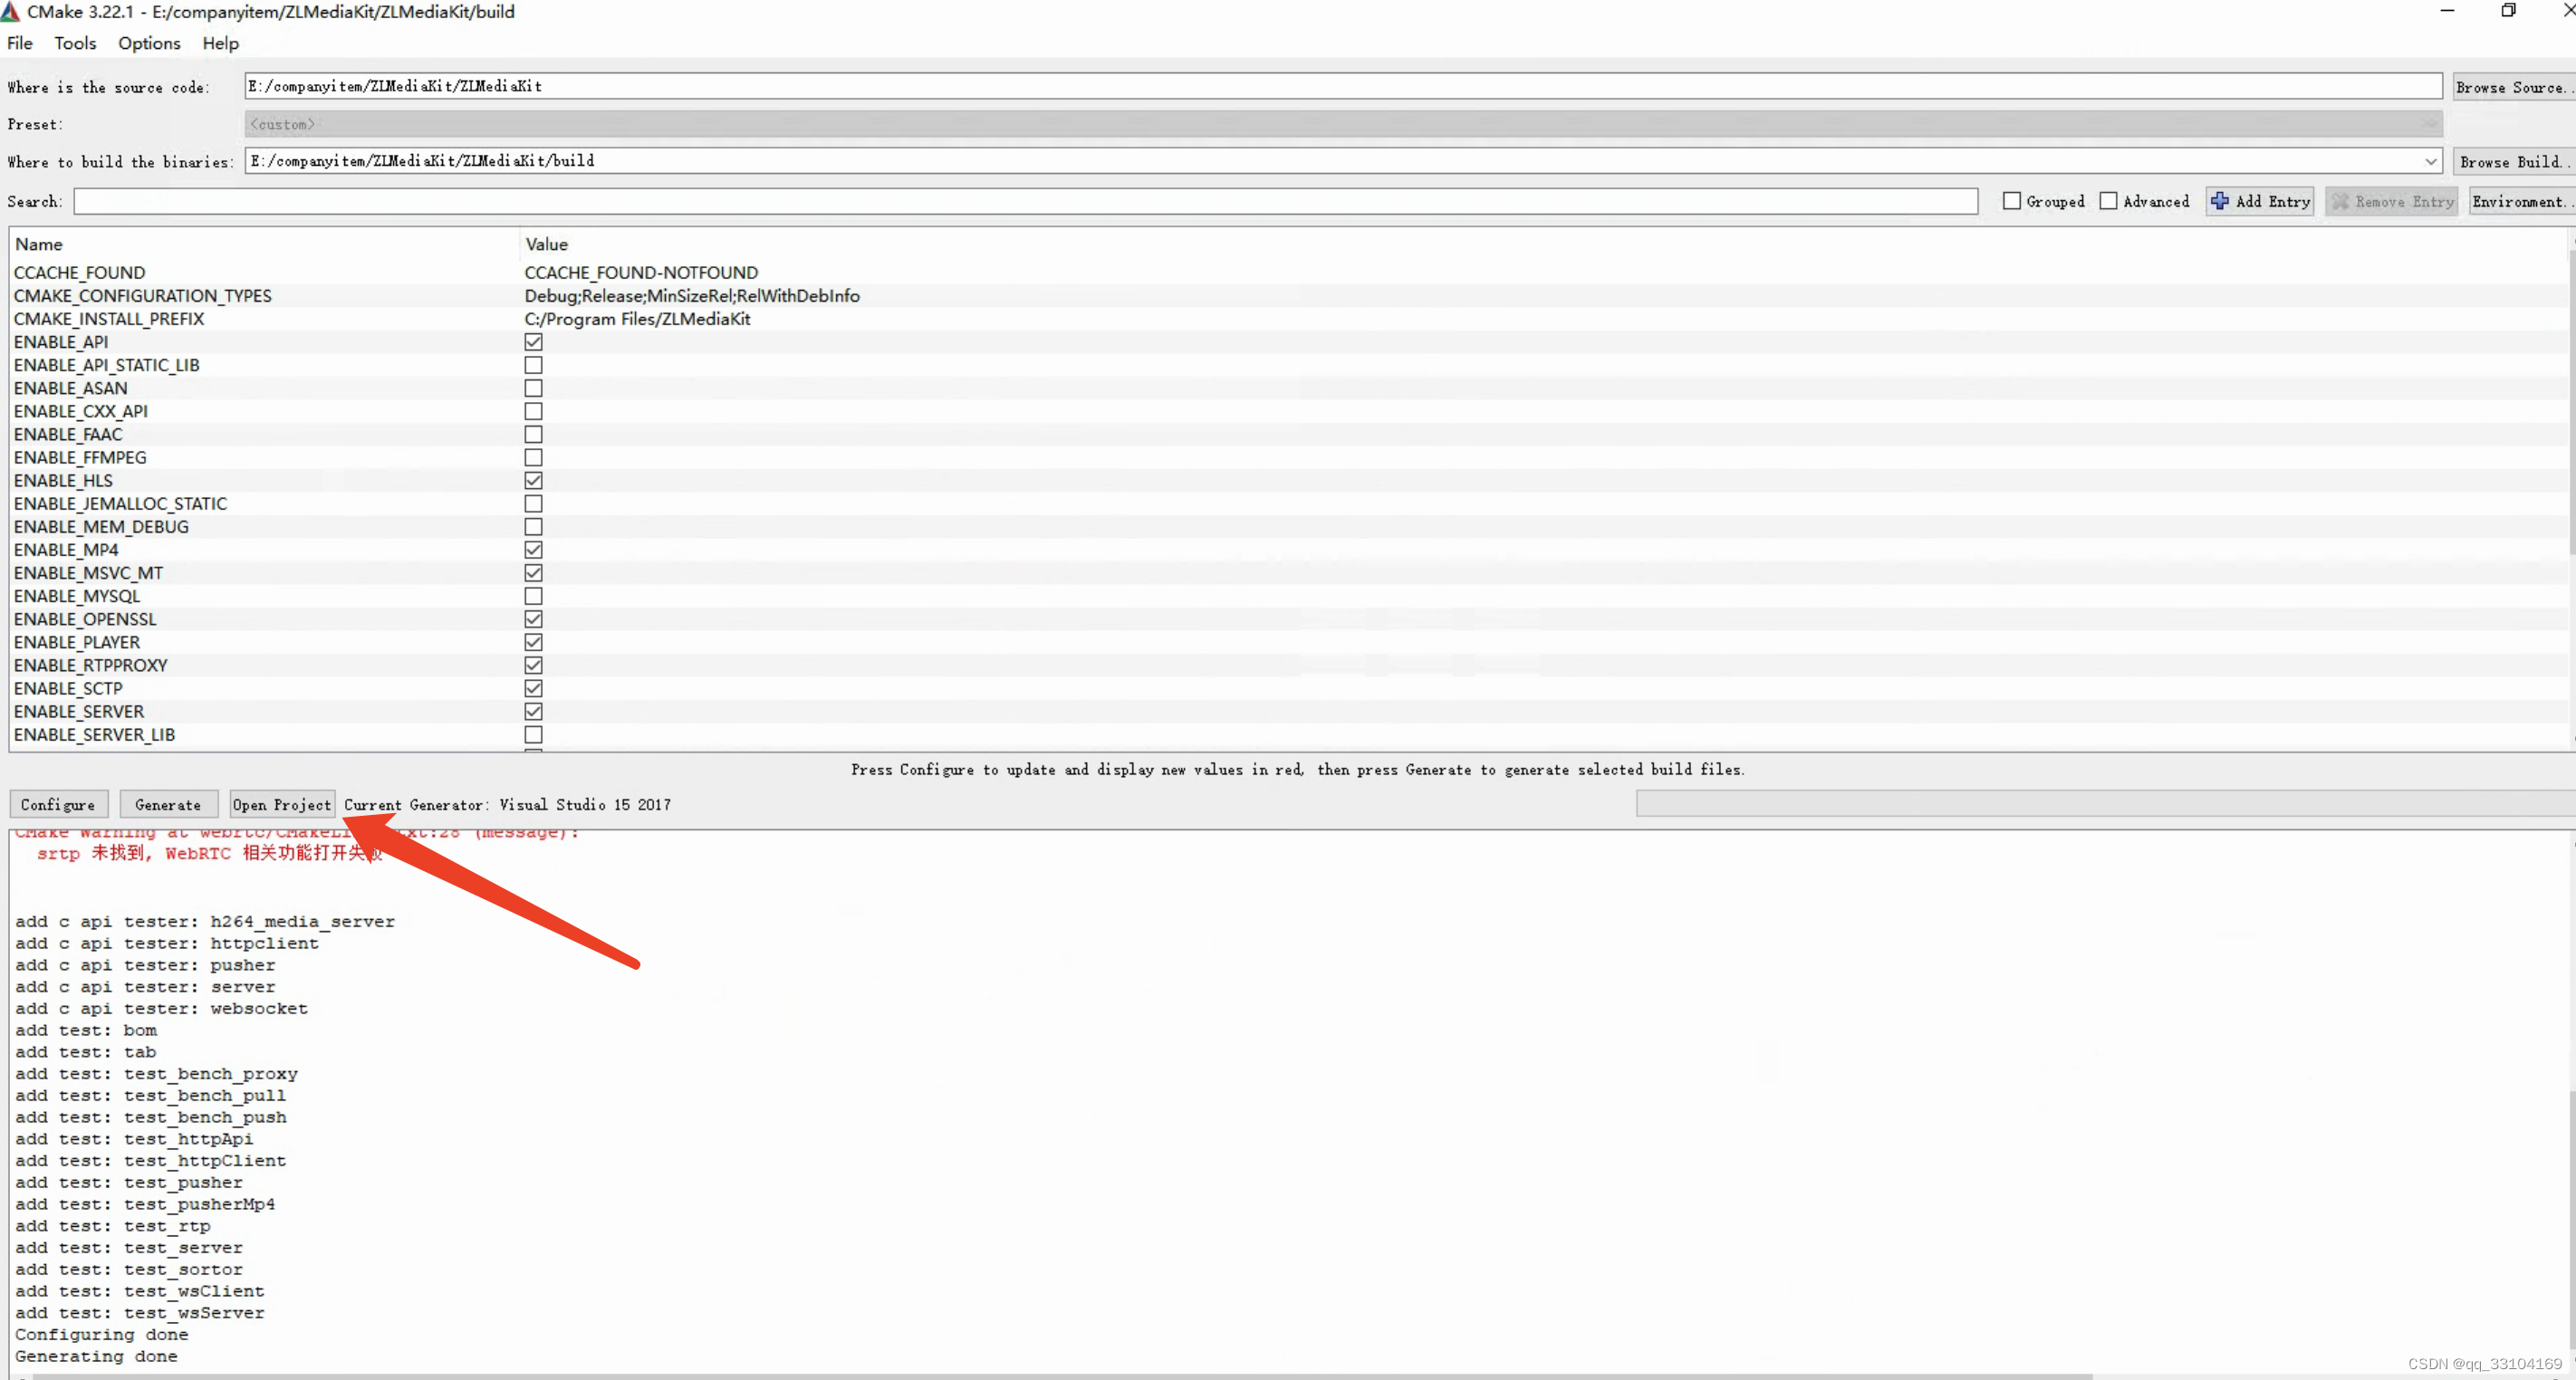Click the Generate button
Image resolution: width=2576 pixels, height=1380 pixels.
[167, 804]
